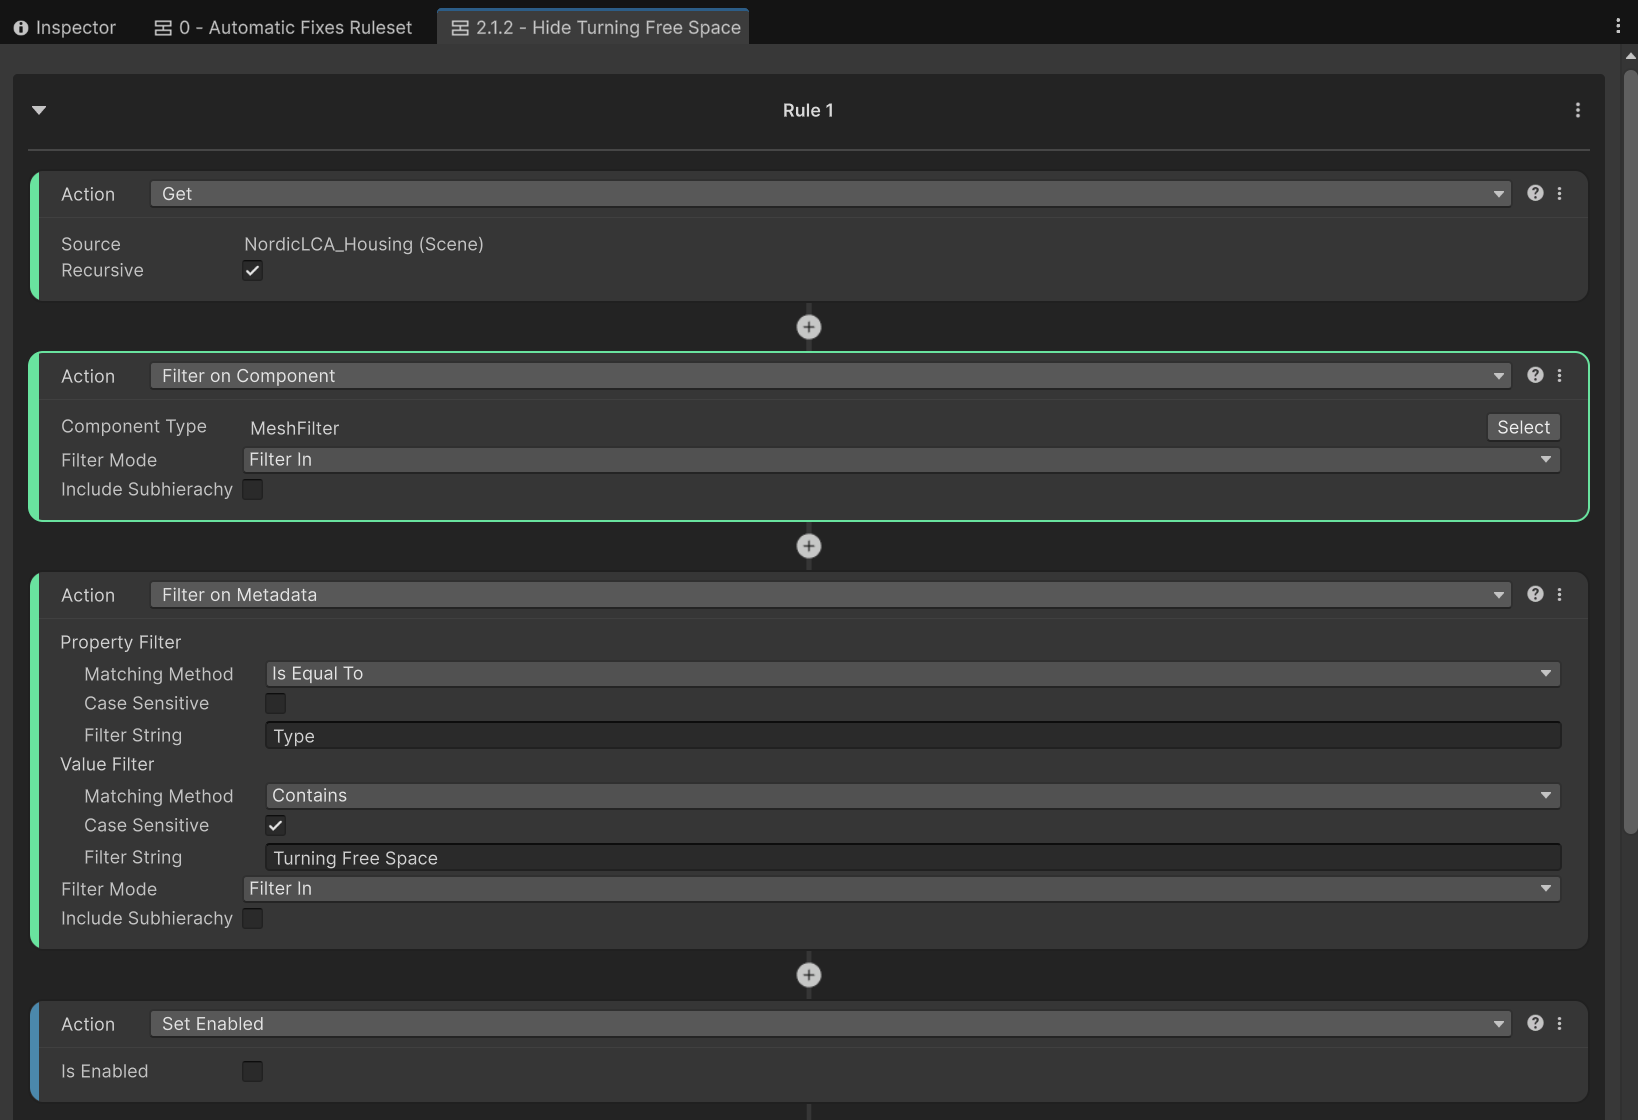Open Rule 1 kebab options menu

pyautogui.click(x=1578, y=110)
